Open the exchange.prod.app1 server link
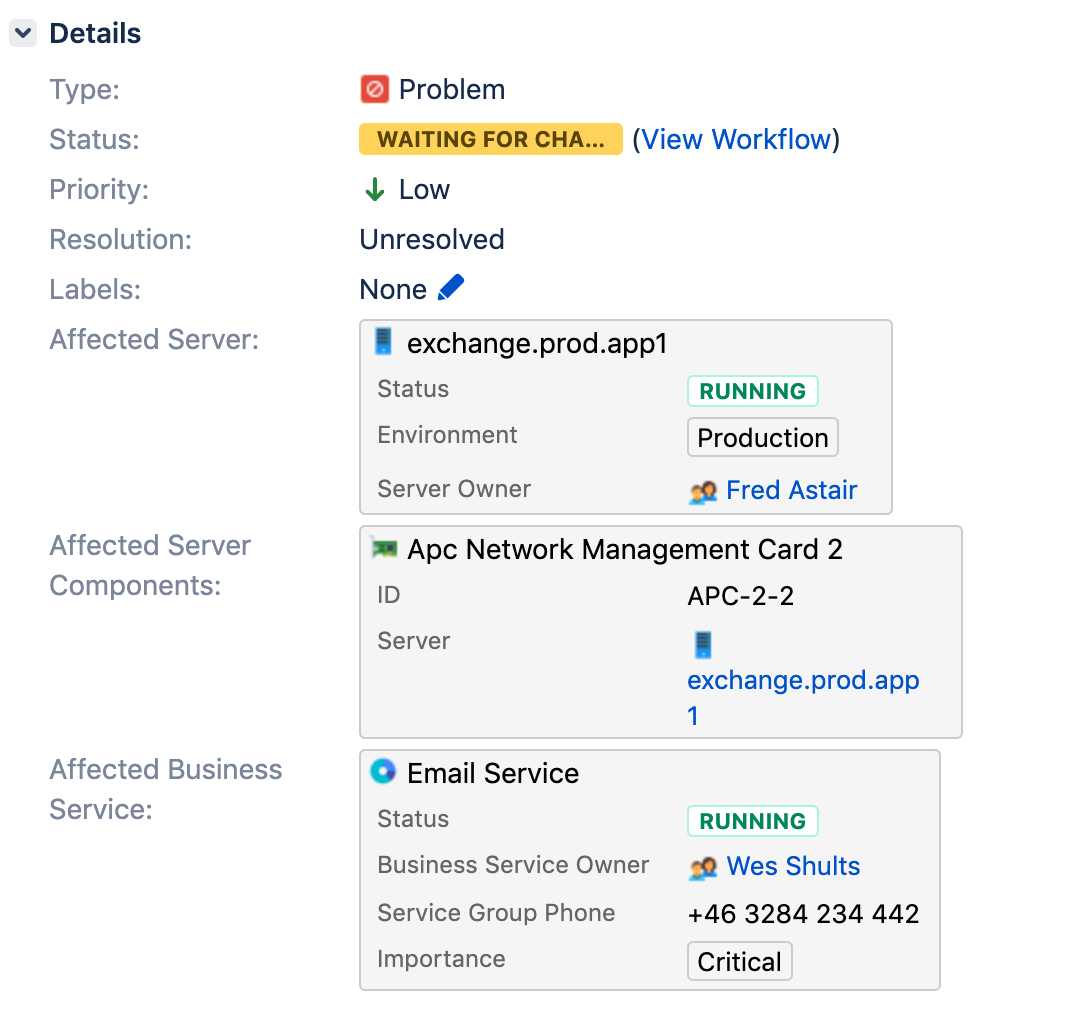This screenshot has width=1073, height=1015. click(803, 682)
